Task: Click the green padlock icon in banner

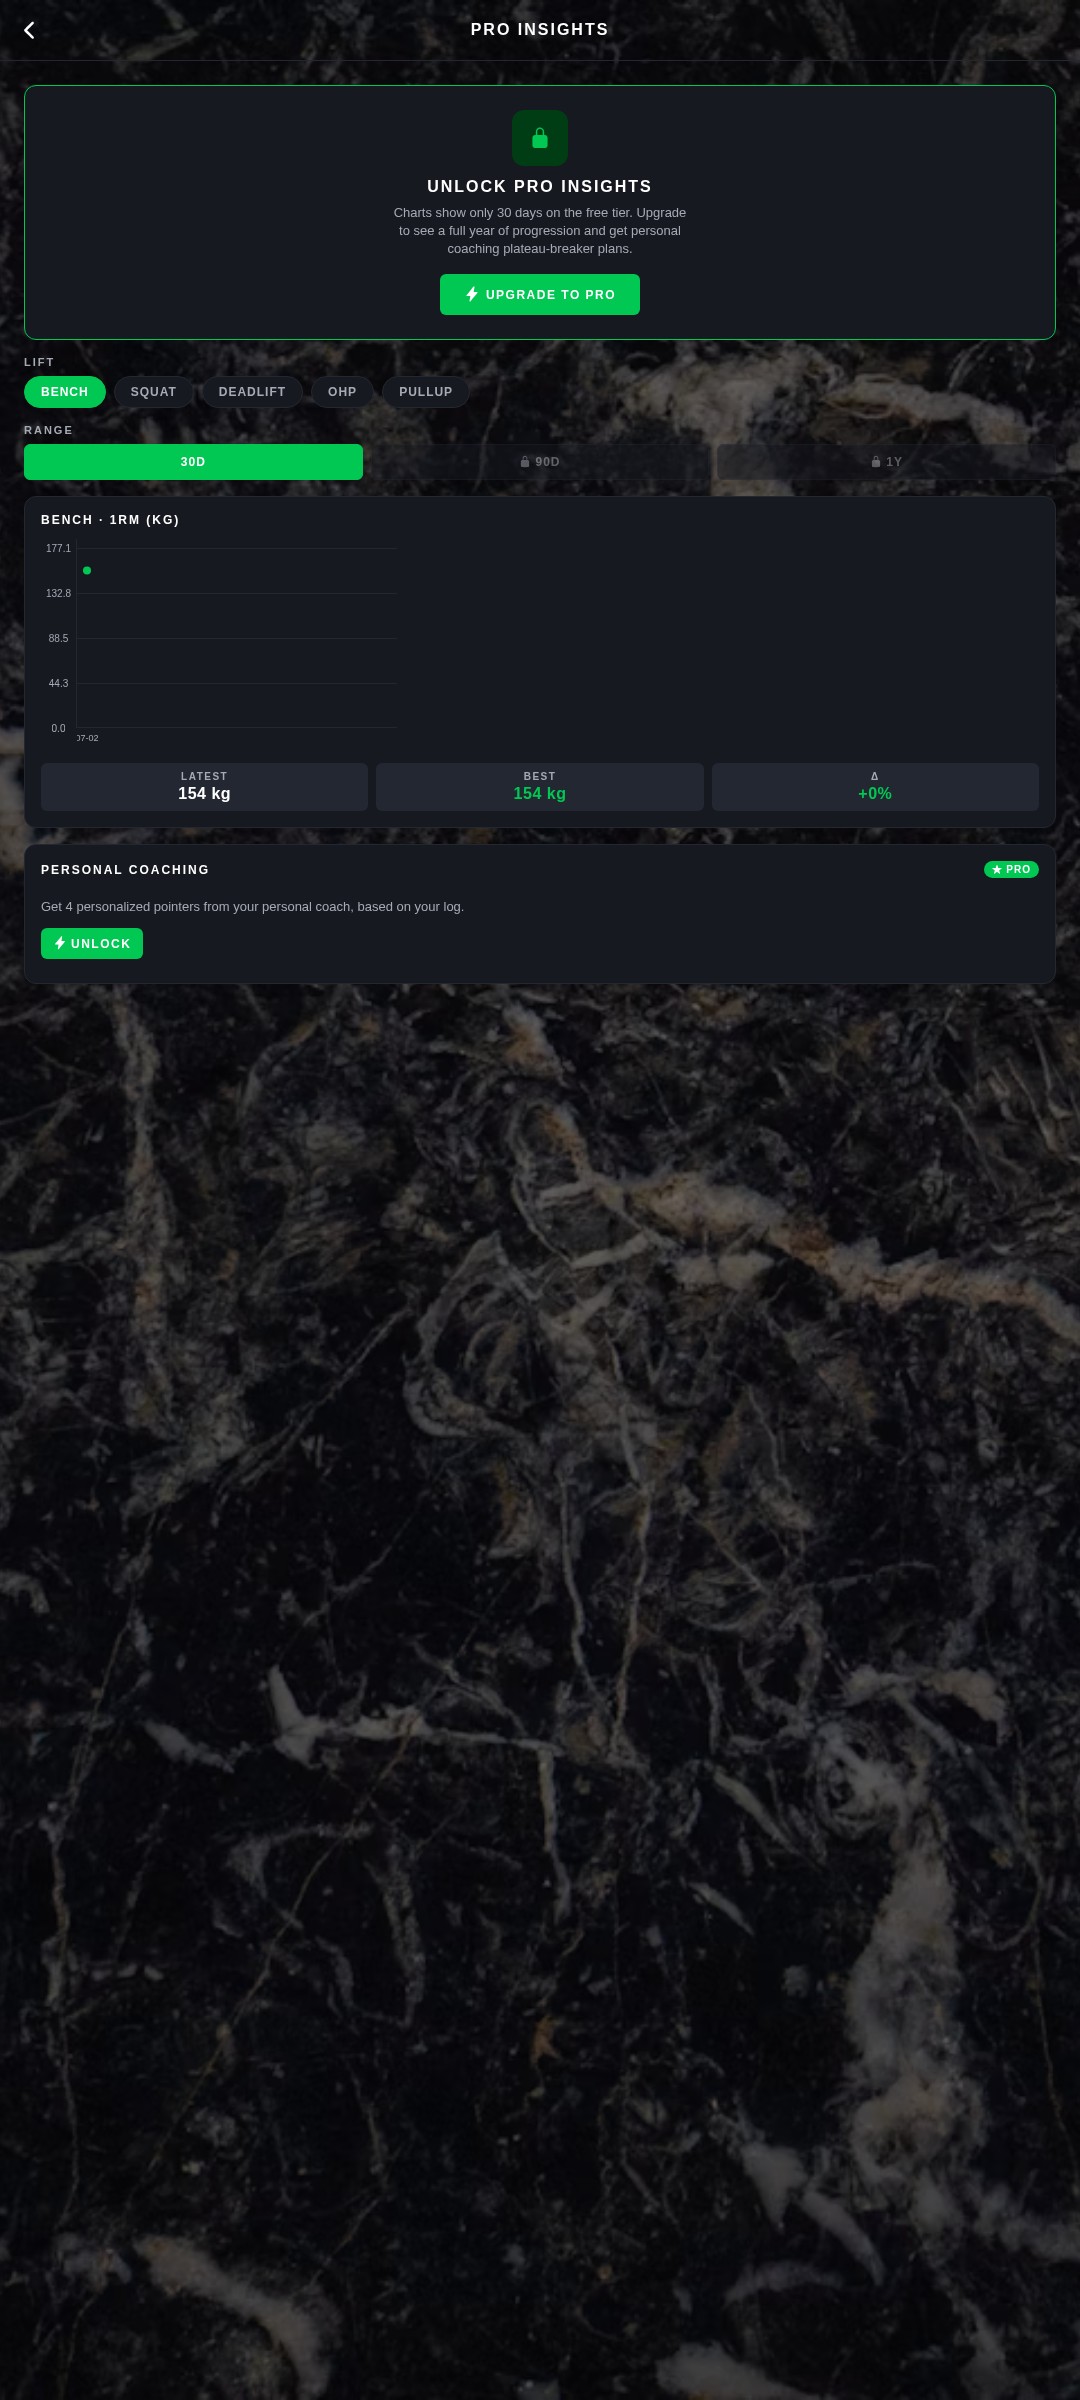Action: 540,138
